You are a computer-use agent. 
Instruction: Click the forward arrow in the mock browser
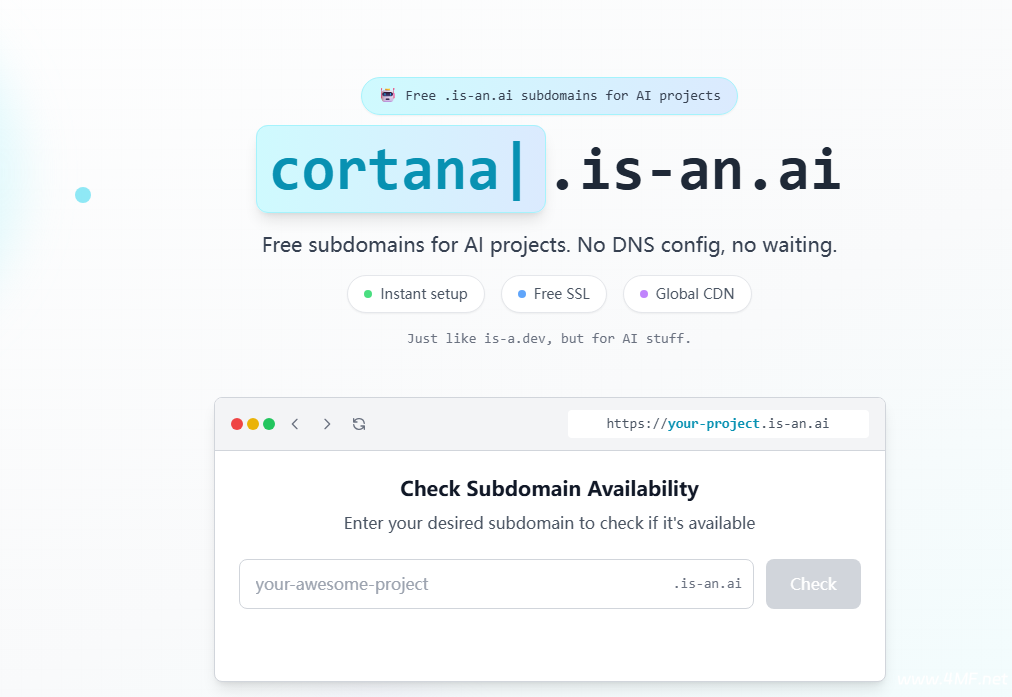pos(327,424)
